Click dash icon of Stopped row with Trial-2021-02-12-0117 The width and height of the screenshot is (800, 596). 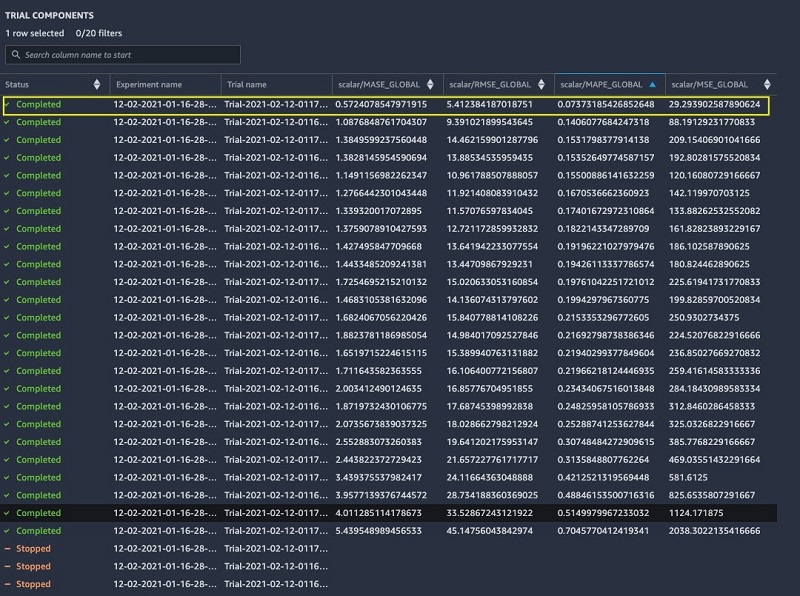(7, 549)
